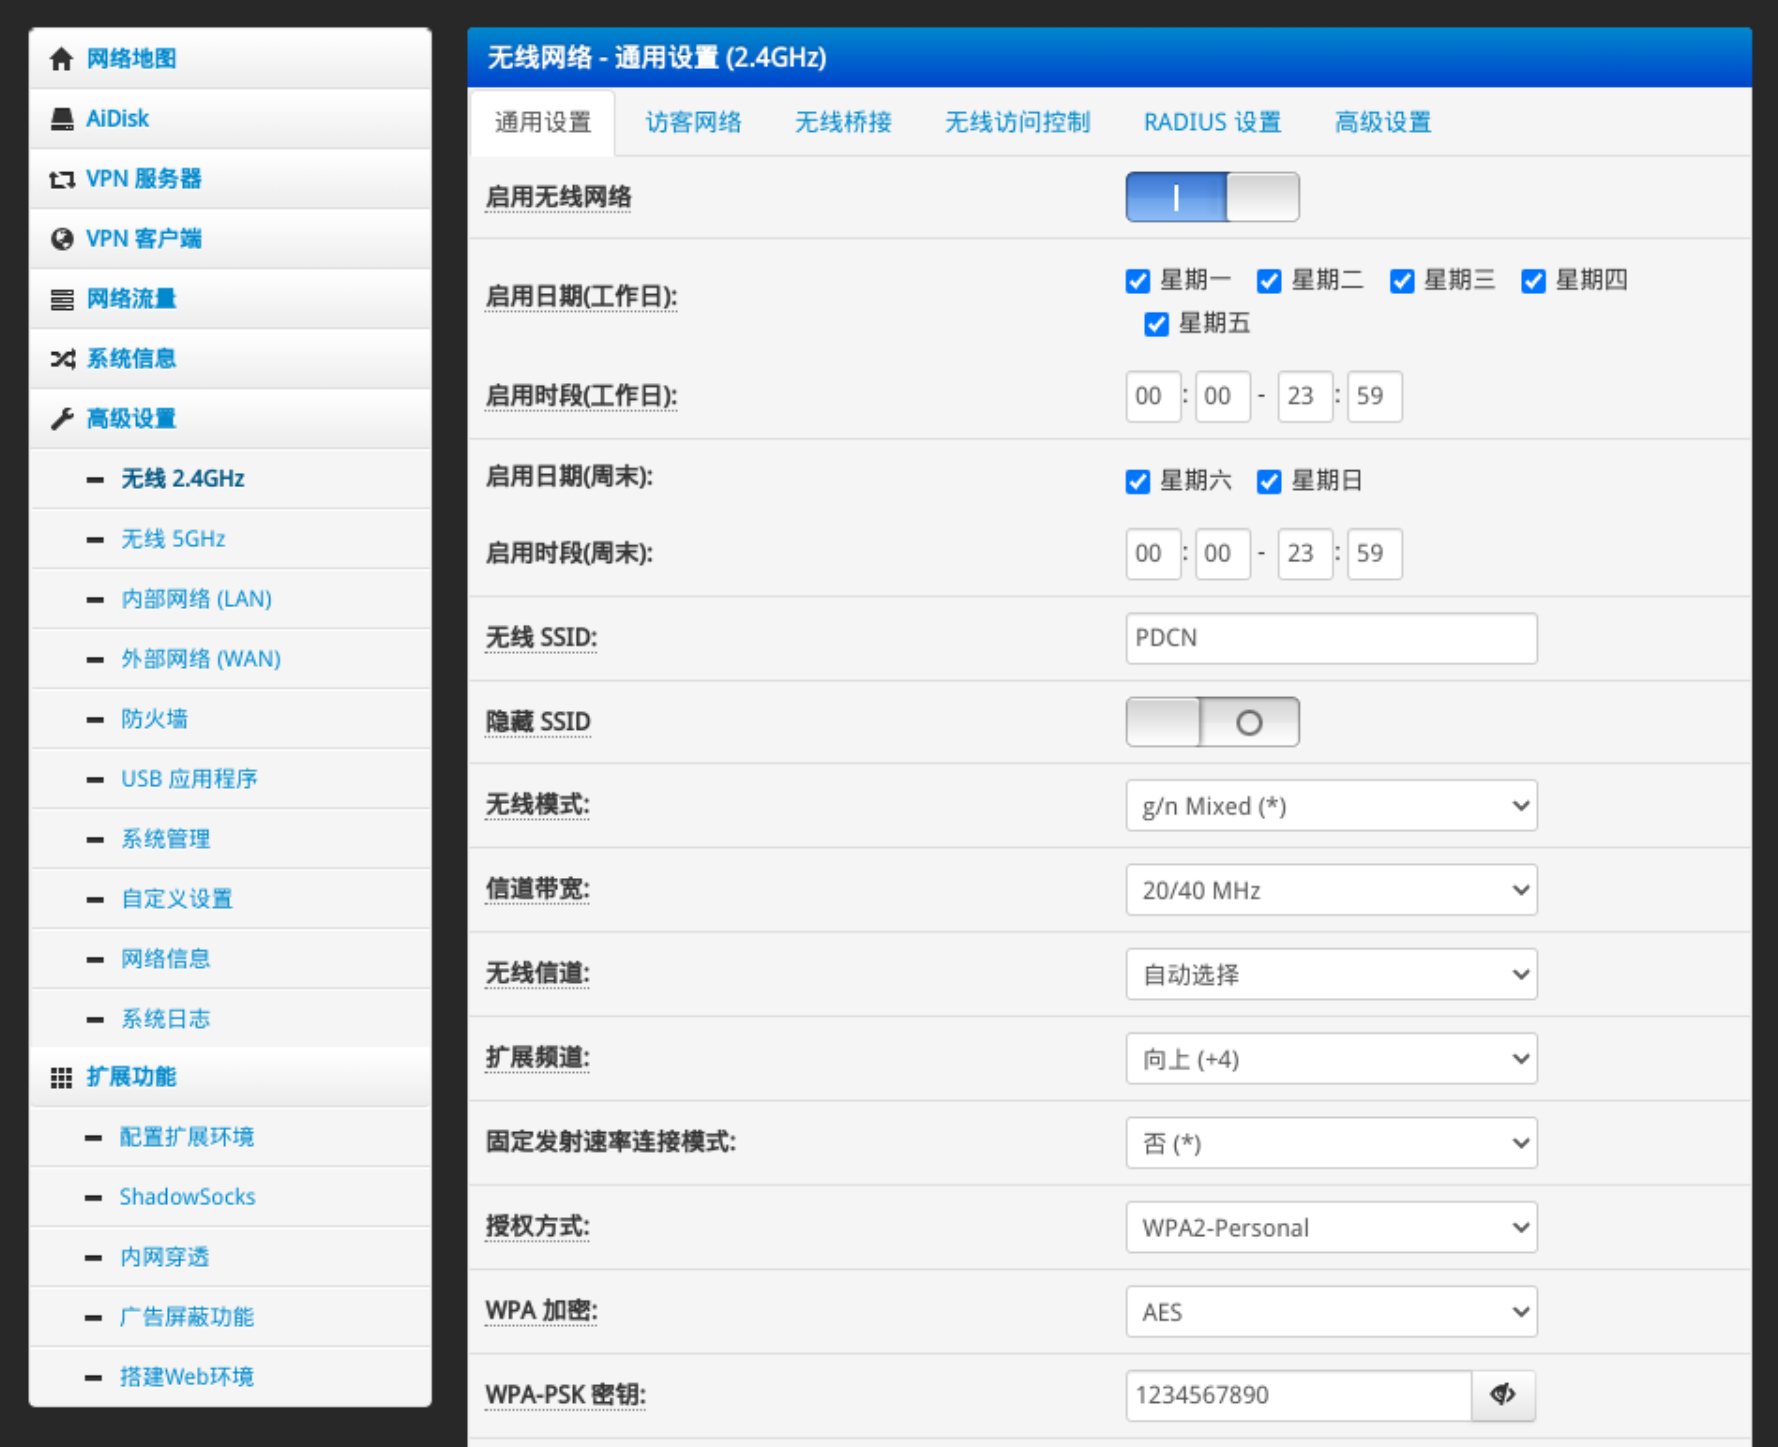Enable the 隐藏 SSID toggle

pyautogui.click(x=1212, y=722)
